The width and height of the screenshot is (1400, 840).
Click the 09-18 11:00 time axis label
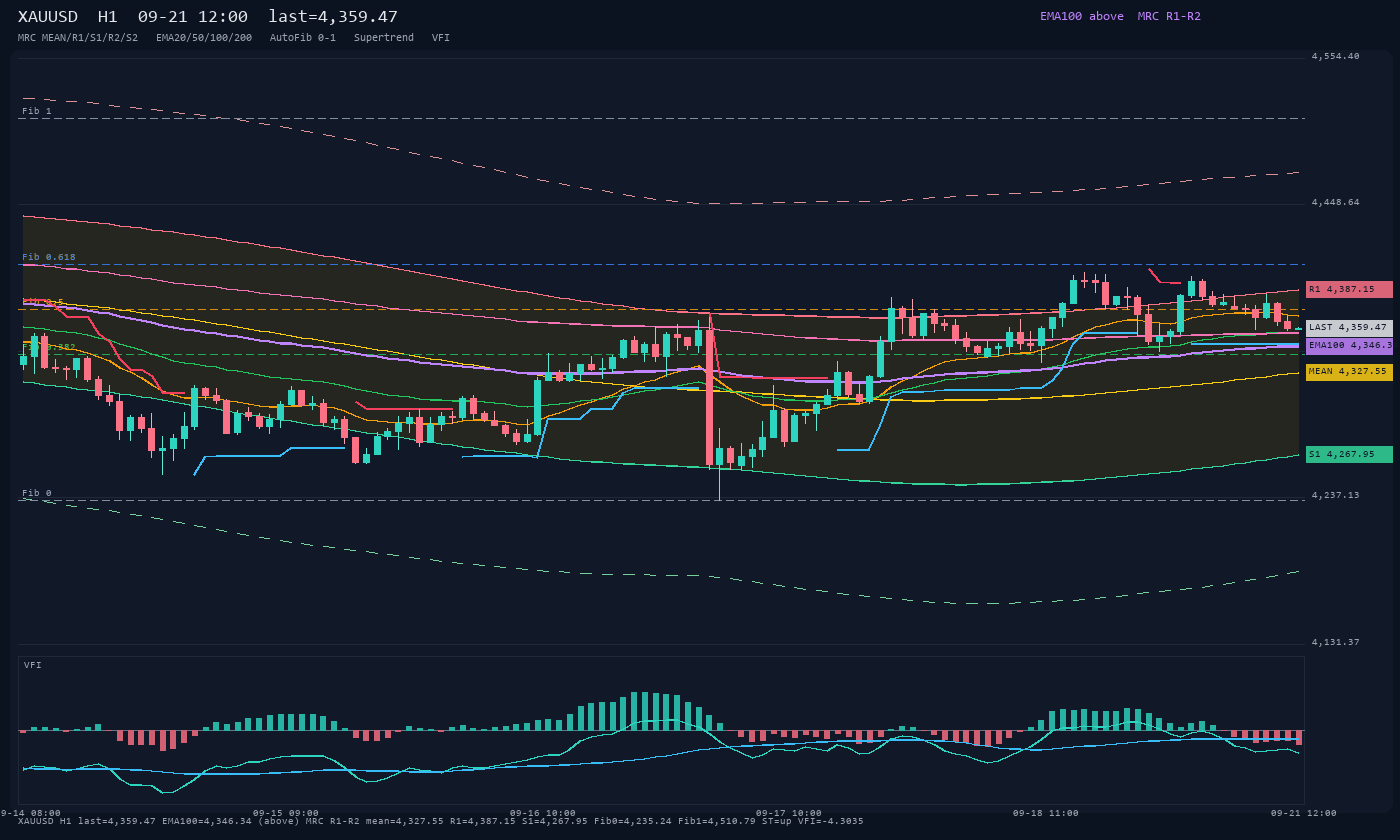tap(1046, 813)
